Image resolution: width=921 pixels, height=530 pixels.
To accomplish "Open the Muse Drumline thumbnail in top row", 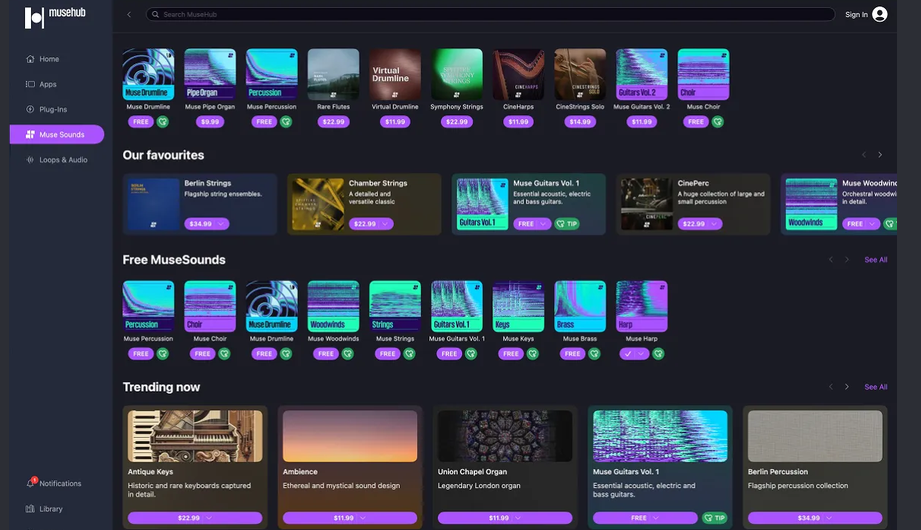I will point(148,74).
